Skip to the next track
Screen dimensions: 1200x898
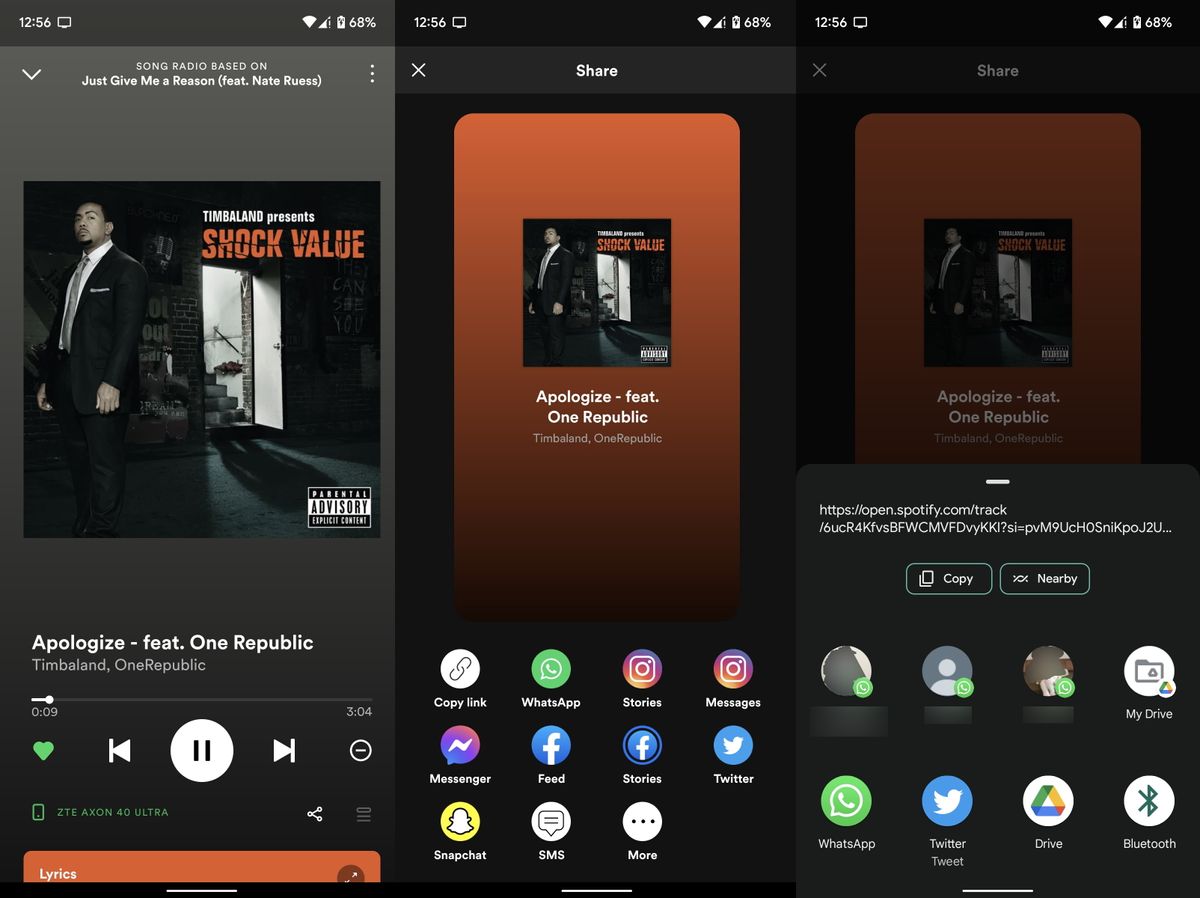point(284,750)
